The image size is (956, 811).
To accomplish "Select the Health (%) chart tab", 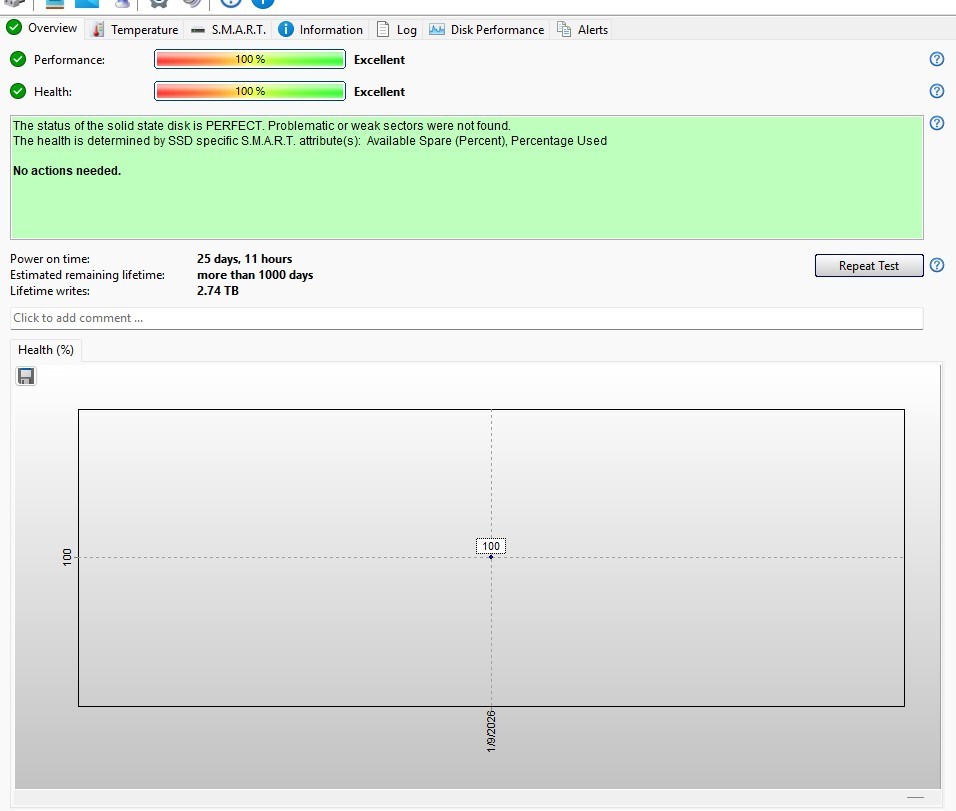I will pyautogui.click(x=46, y=350).
